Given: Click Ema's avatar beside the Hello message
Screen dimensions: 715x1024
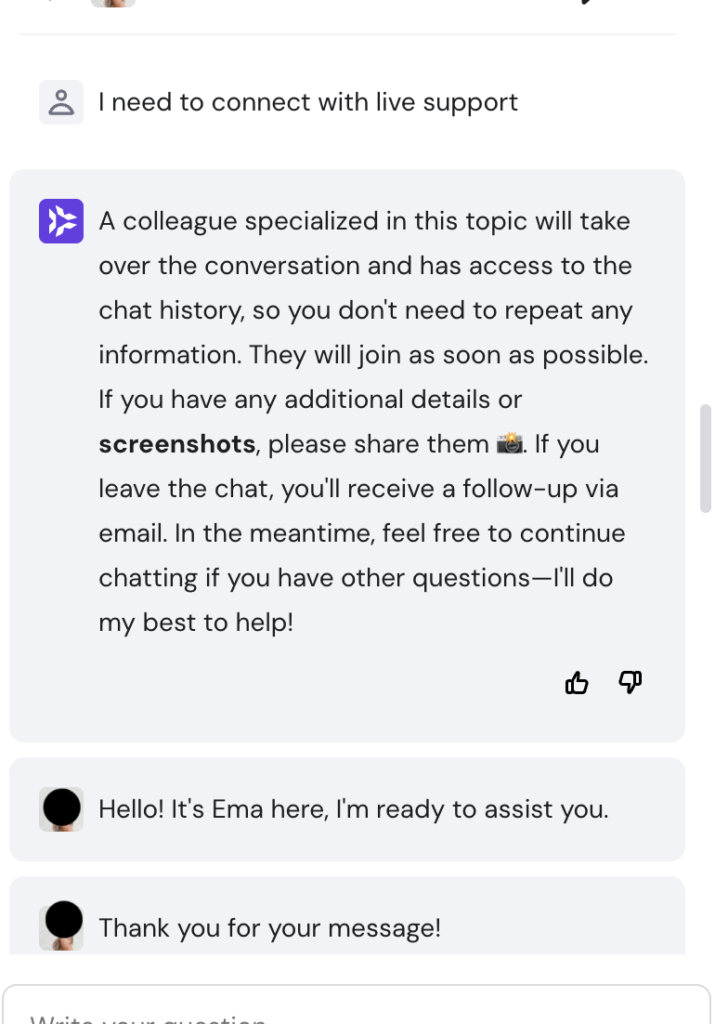Looking at the screenshot, I should click(61, 808).
